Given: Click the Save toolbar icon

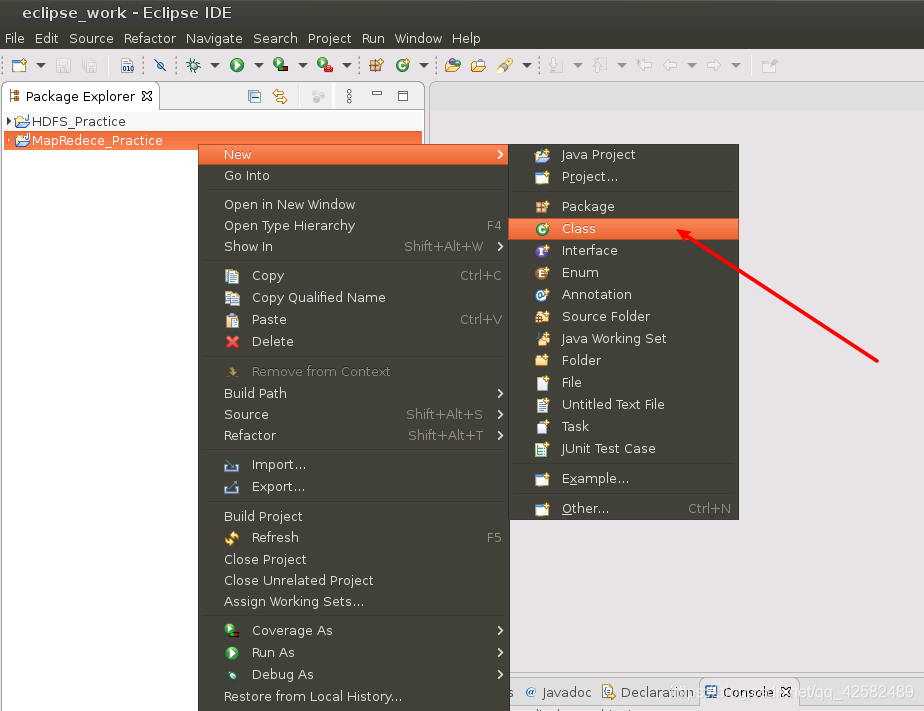Looking at the screenshot, I should click(x=64, y=65).
